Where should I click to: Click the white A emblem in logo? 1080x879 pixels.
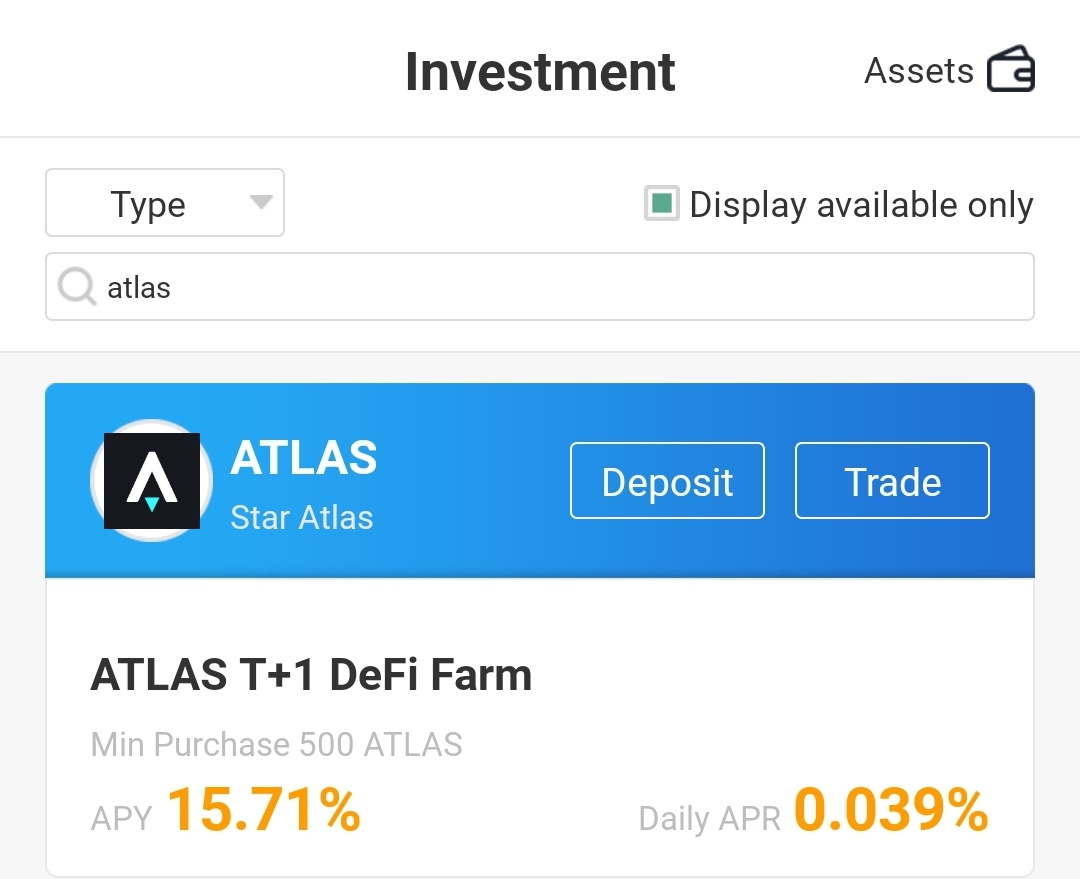tap(152, 477)
